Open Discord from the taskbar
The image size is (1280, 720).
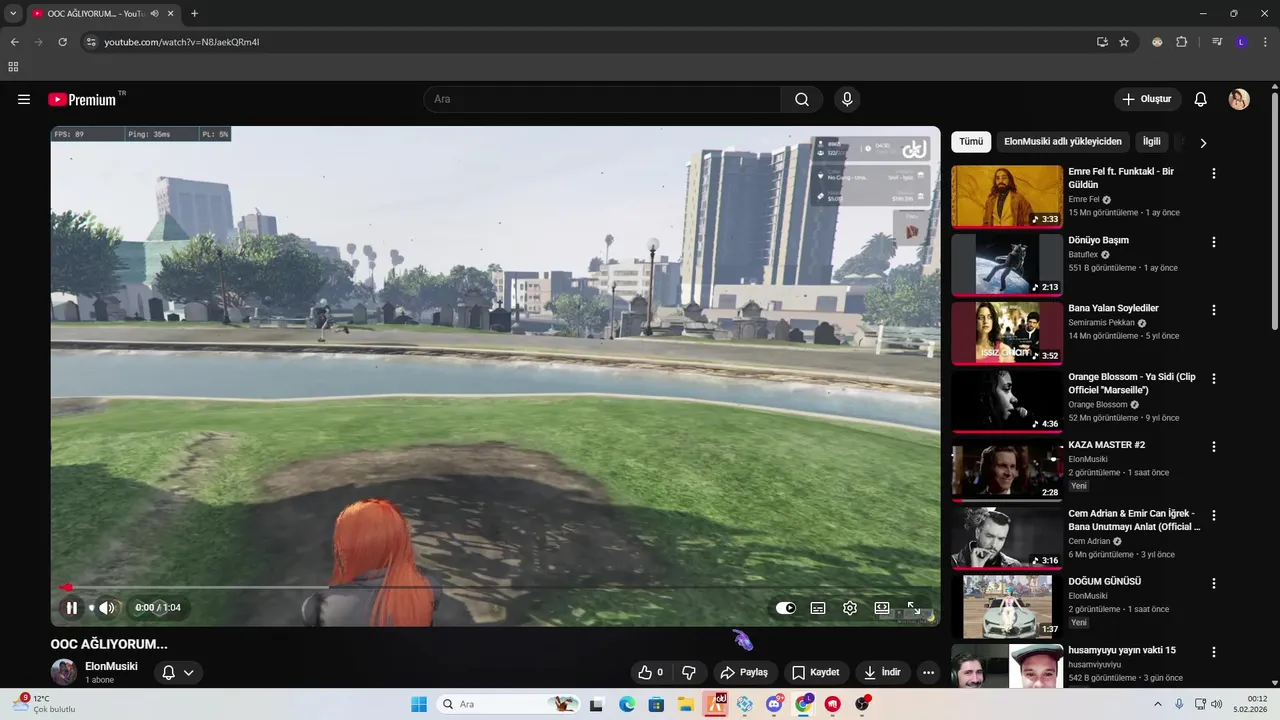click(x=774, y=704)
